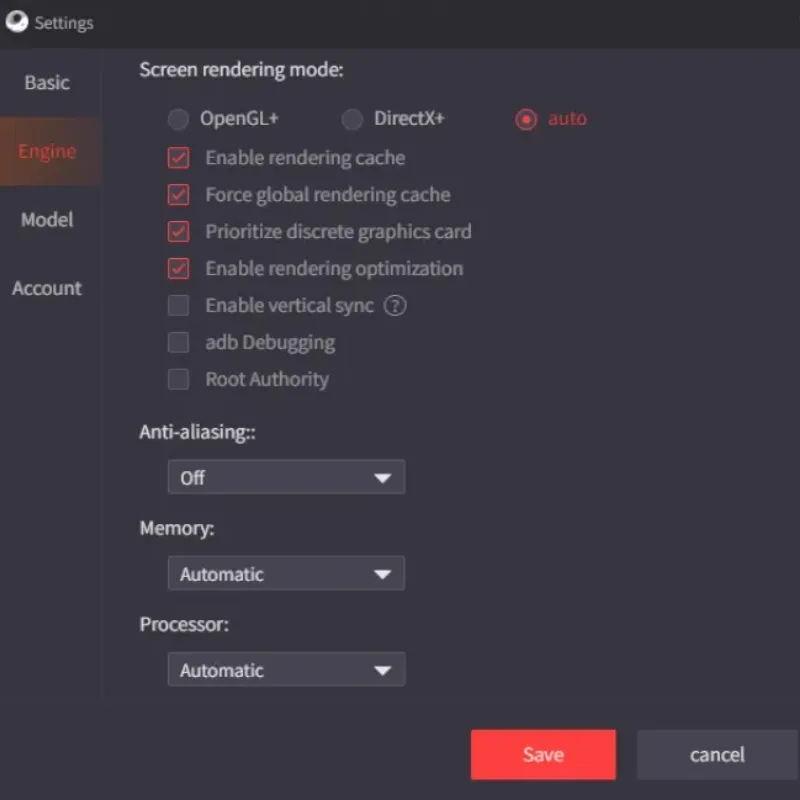Click the Settings logo icon
The height and width of the screenshot is (800, 800).
[x=16, y=22]
